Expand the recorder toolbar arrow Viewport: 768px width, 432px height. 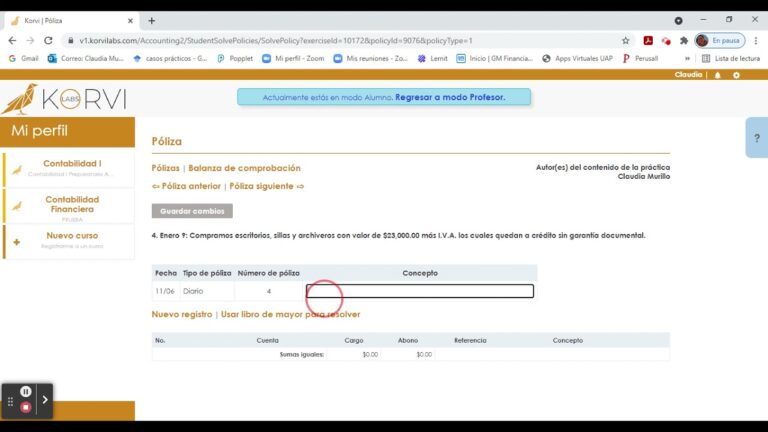click(x=45, y=399)
